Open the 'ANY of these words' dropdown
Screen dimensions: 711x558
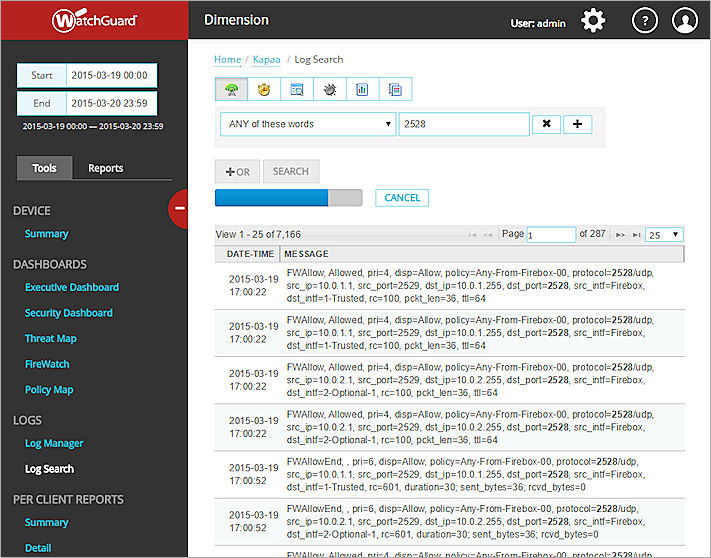point(307,124)
